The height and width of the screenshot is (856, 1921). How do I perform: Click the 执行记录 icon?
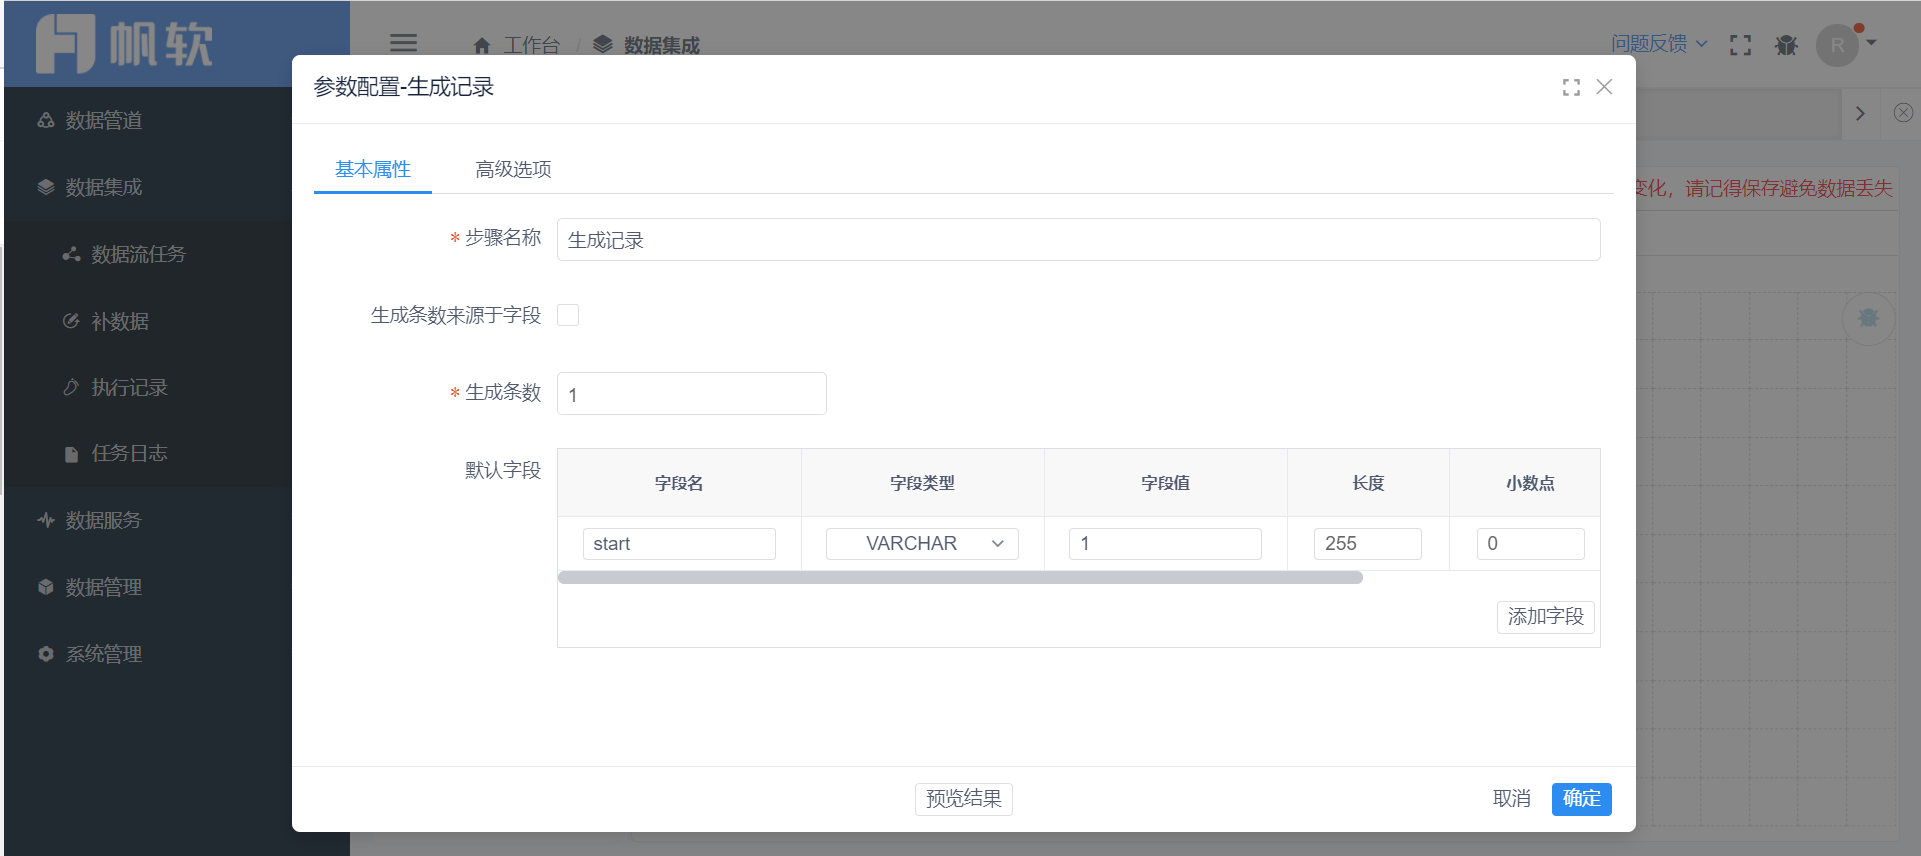(71, 387)
